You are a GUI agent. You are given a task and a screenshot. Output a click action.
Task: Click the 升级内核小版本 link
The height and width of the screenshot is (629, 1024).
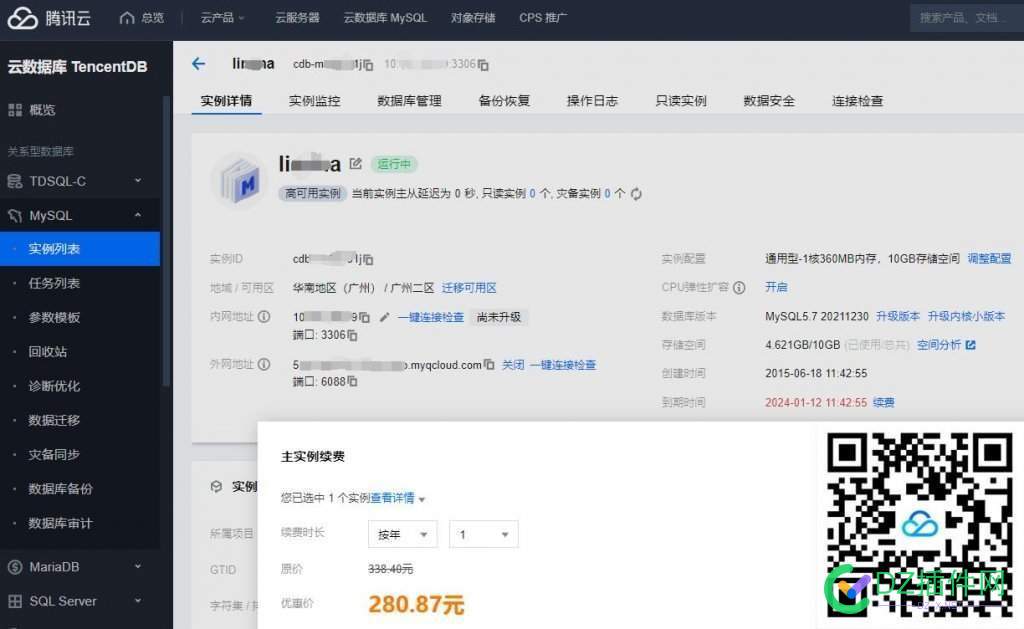pyautogui.click(x=967, y=316)
